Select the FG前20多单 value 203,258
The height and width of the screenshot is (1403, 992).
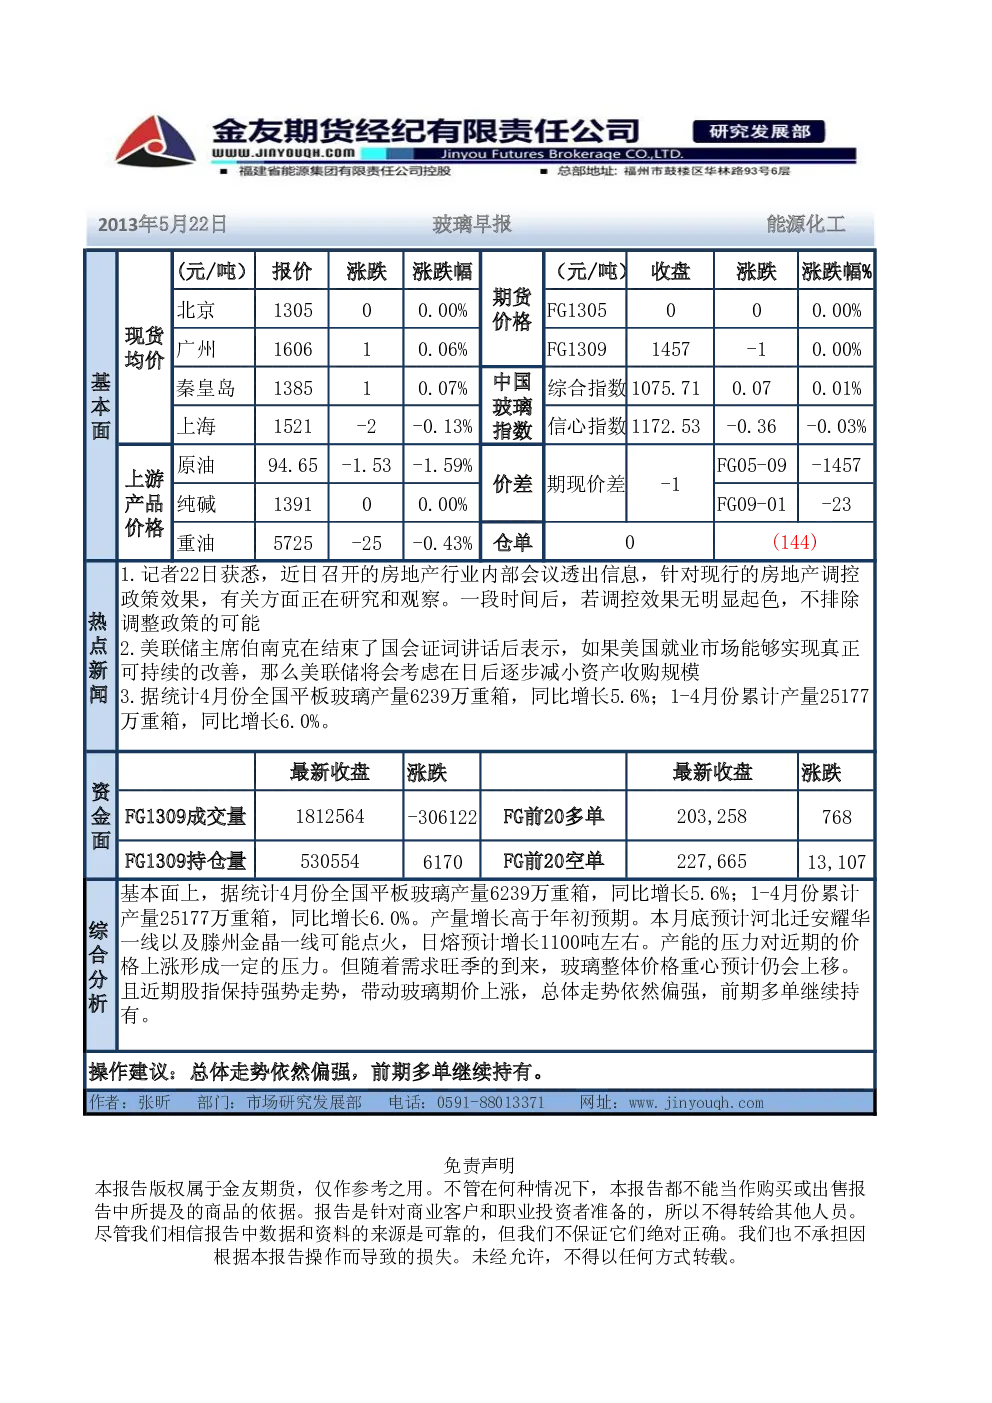[x=712, y=816]
